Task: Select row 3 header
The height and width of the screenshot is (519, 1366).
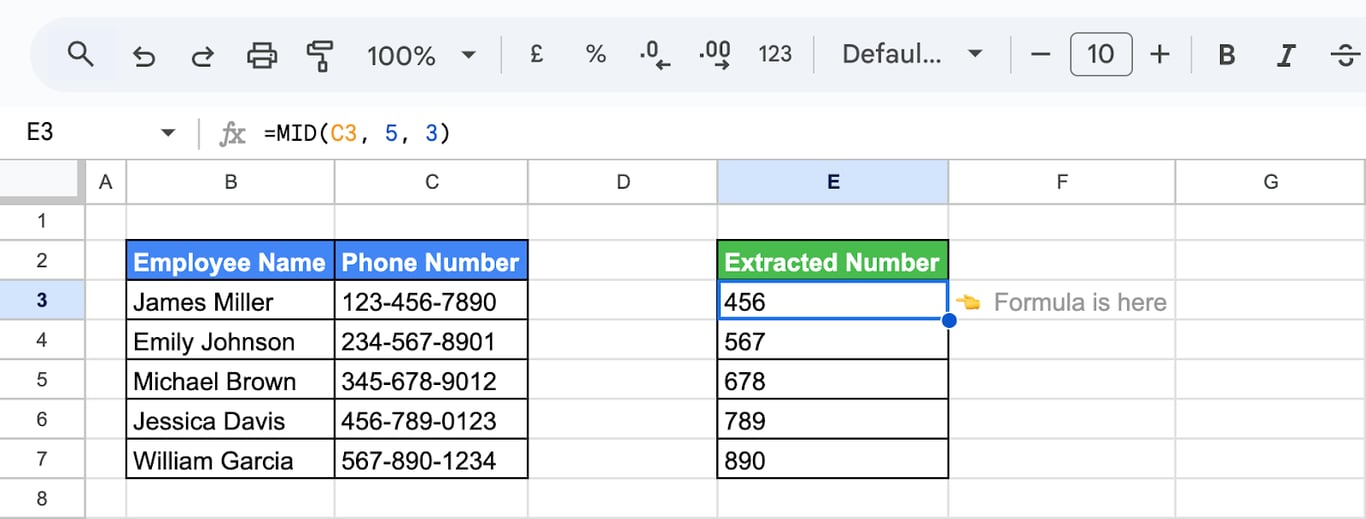Action: [41, 300]
